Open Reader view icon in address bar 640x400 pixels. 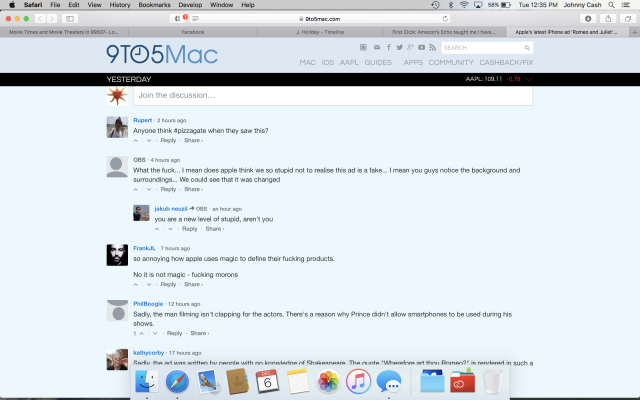196,19
